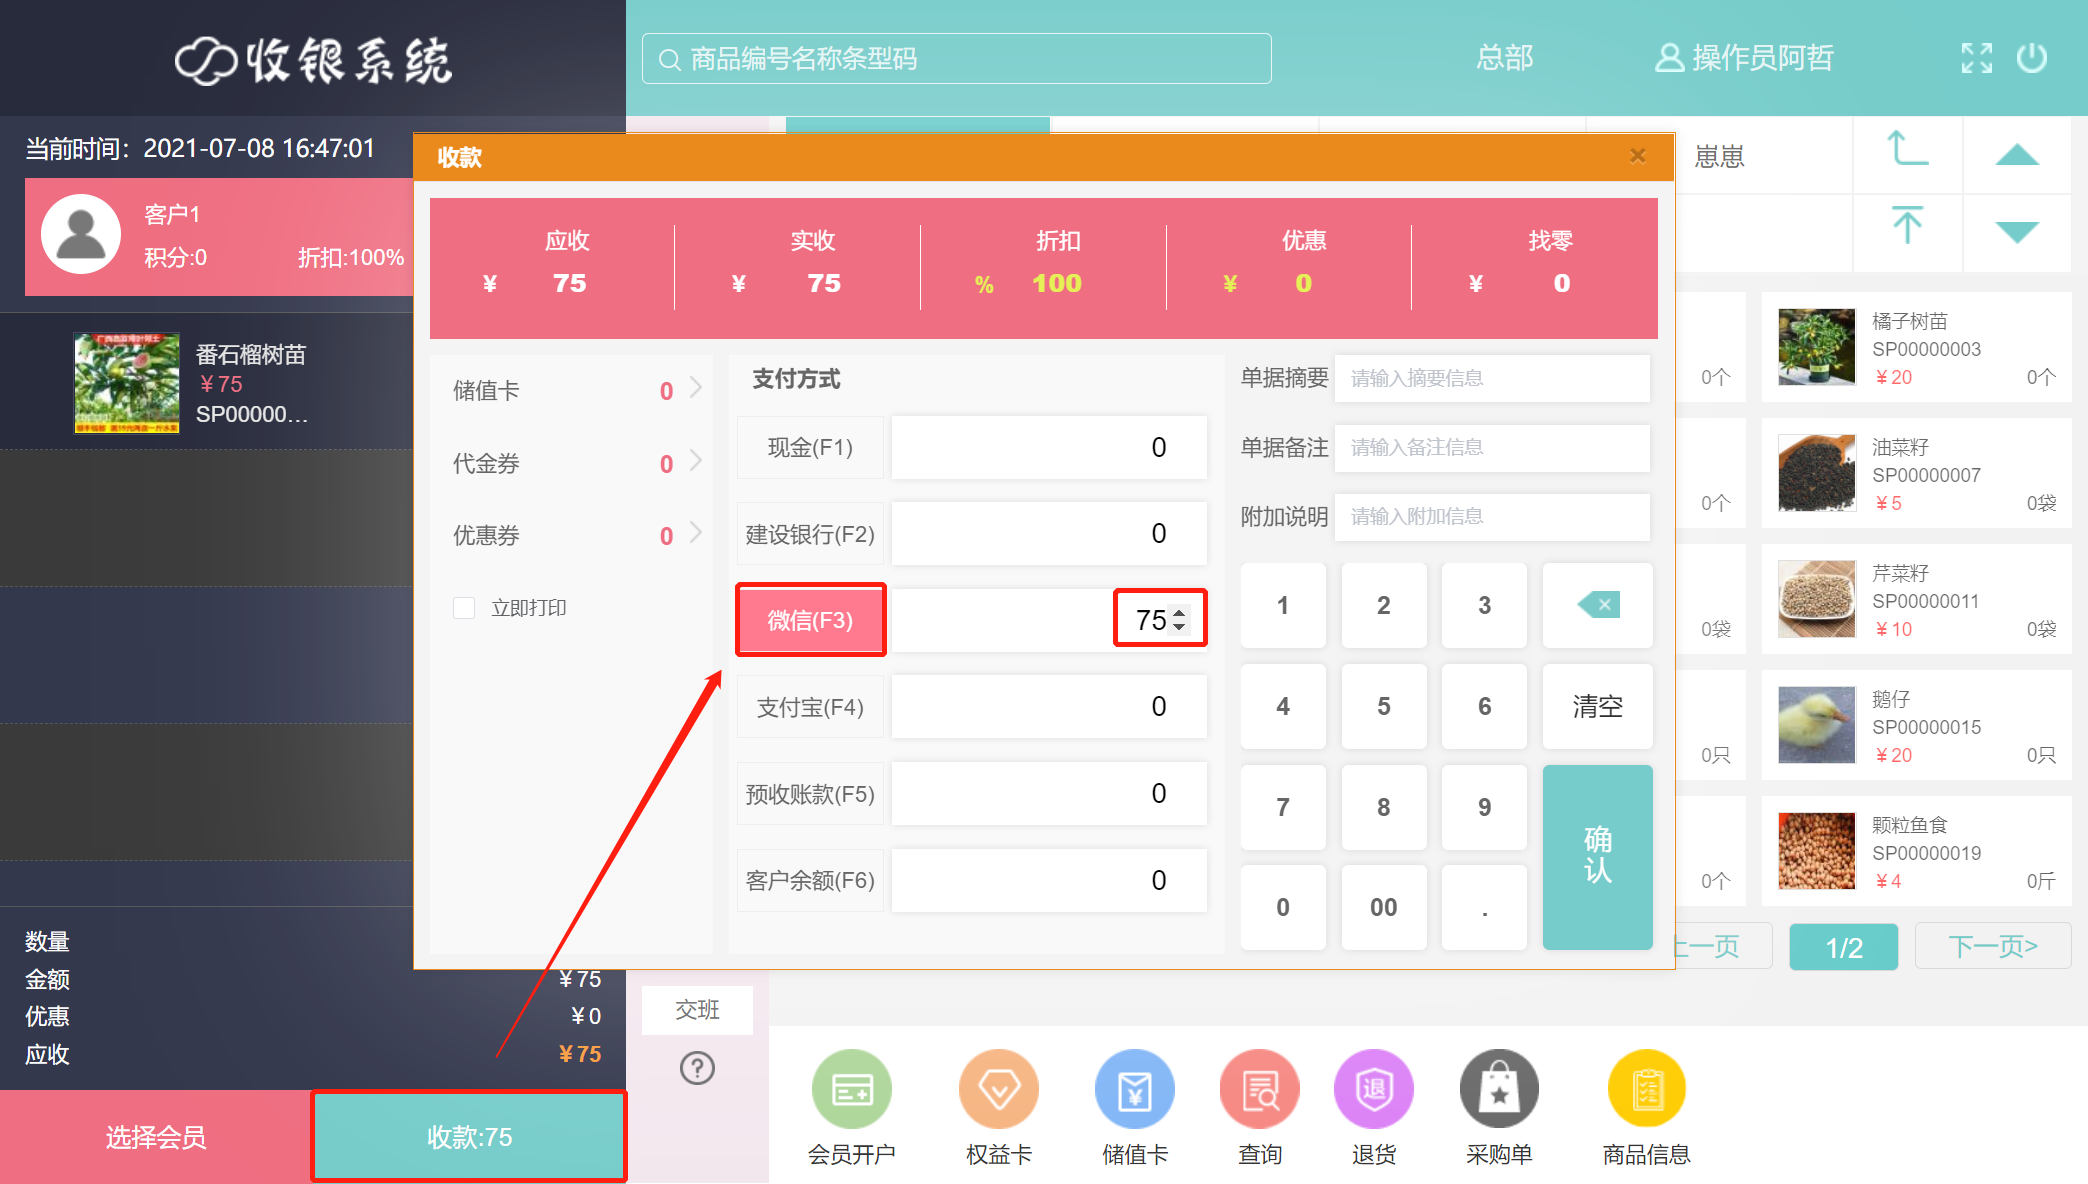Click the power logout icon

click(2031, 58)
